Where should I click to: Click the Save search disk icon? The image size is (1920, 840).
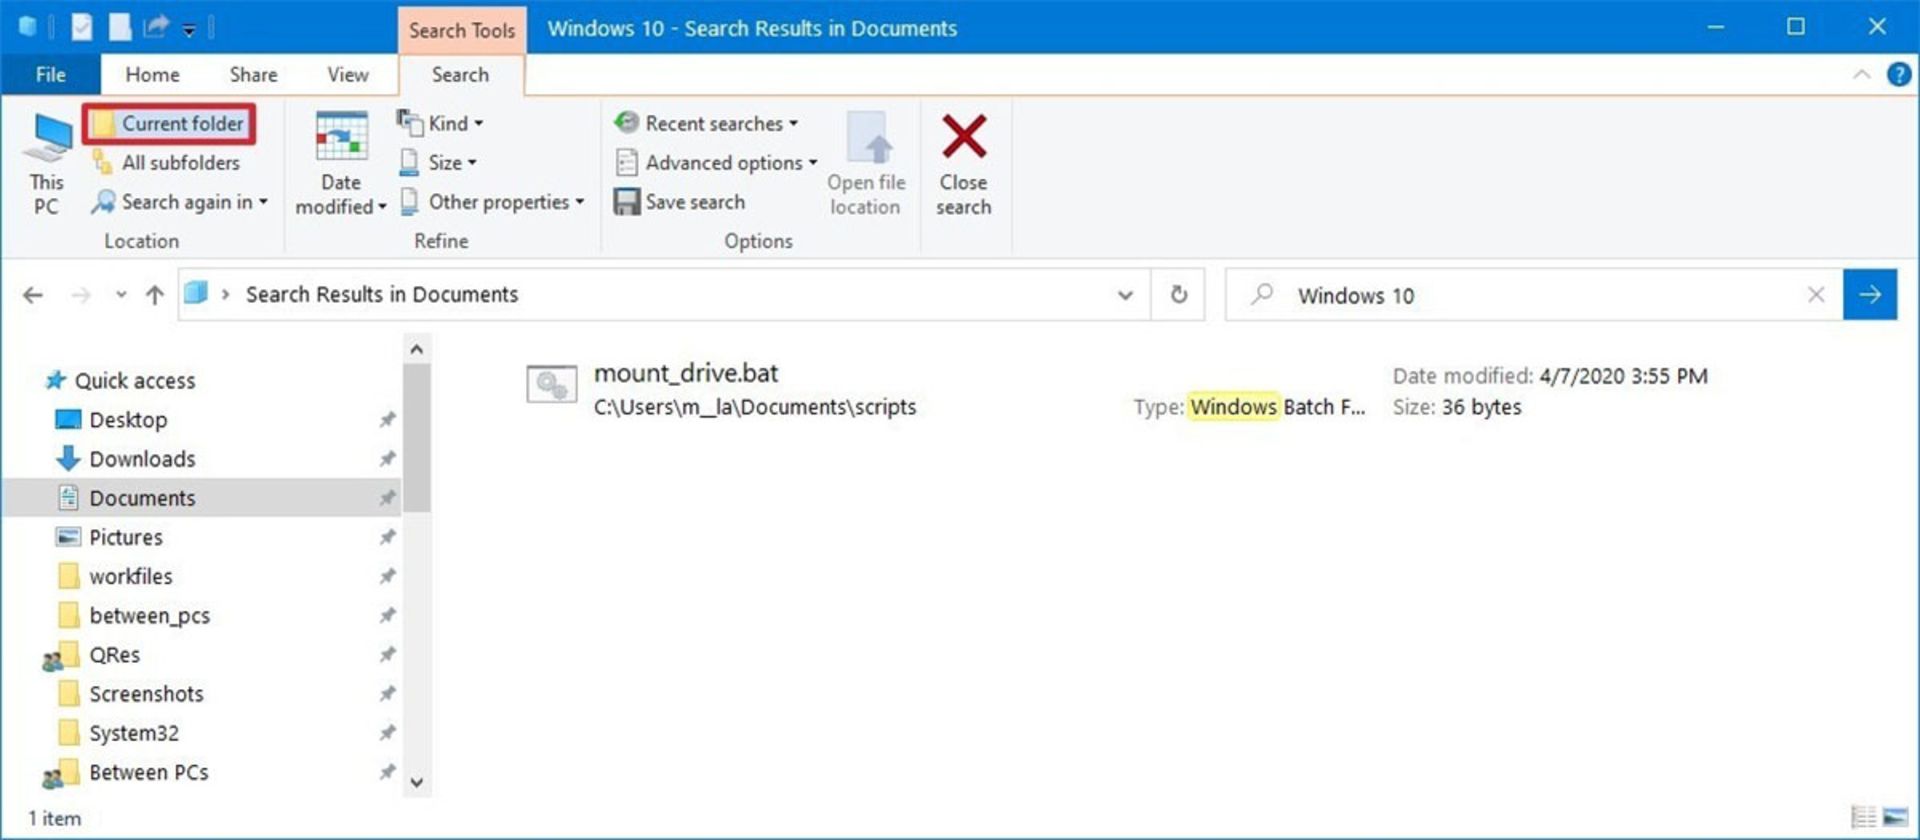tap(627, 202)
